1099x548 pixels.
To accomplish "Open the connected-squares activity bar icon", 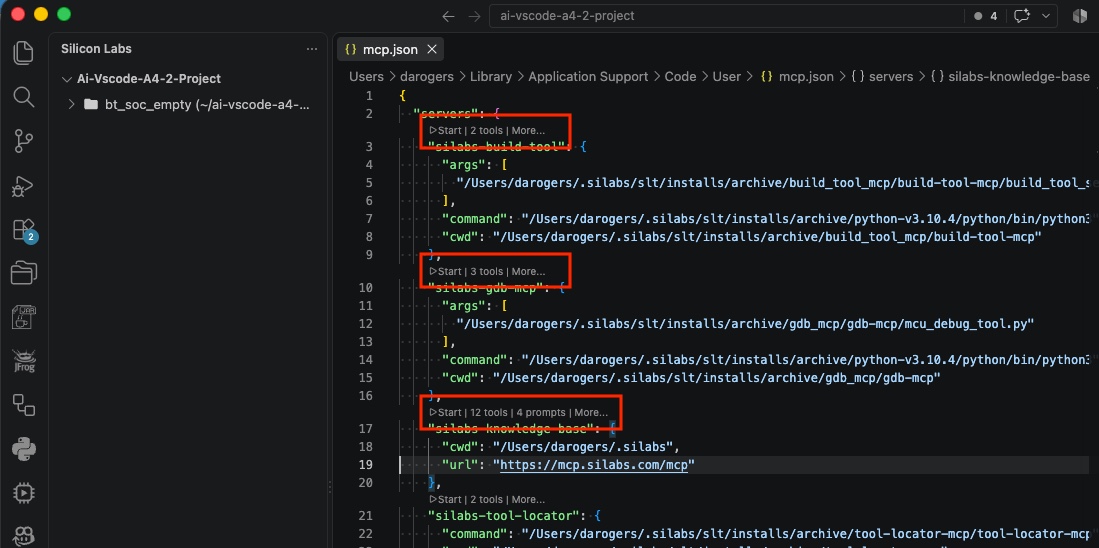I will pyautogui.click(x=24, y=404).
